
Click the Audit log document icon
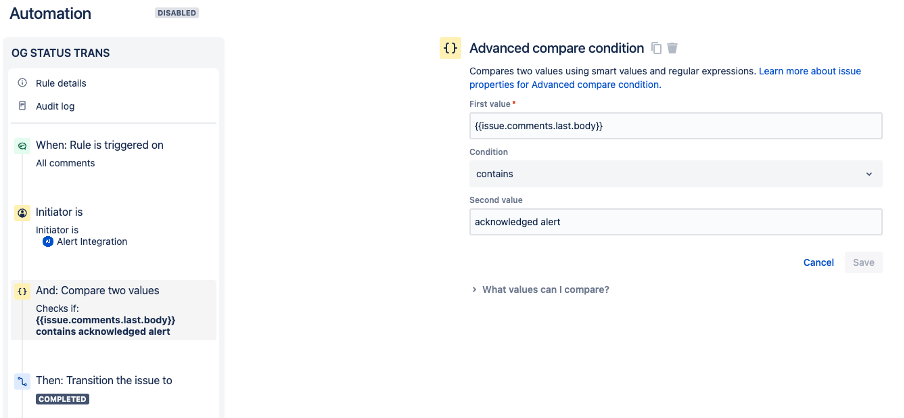[x=22, y=106]
